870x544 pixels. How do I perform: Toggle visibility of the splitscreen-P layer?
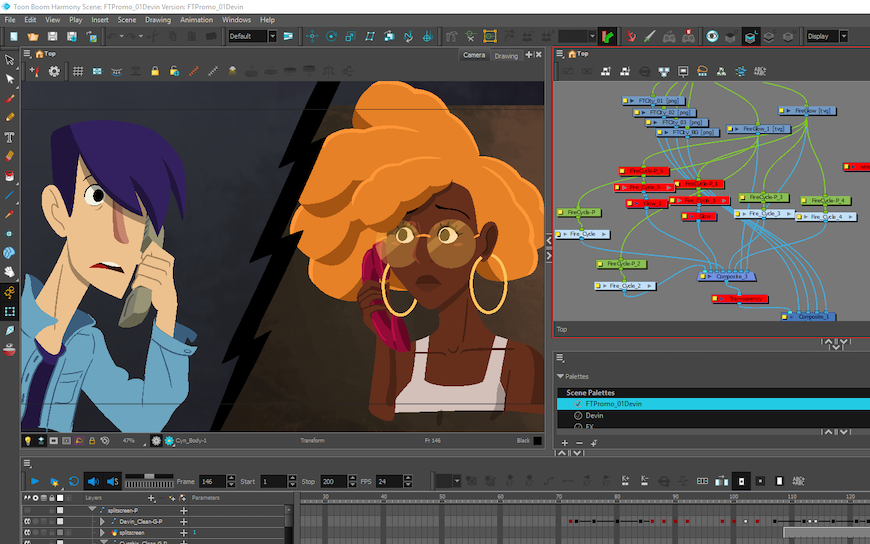(x=28, y=510)
